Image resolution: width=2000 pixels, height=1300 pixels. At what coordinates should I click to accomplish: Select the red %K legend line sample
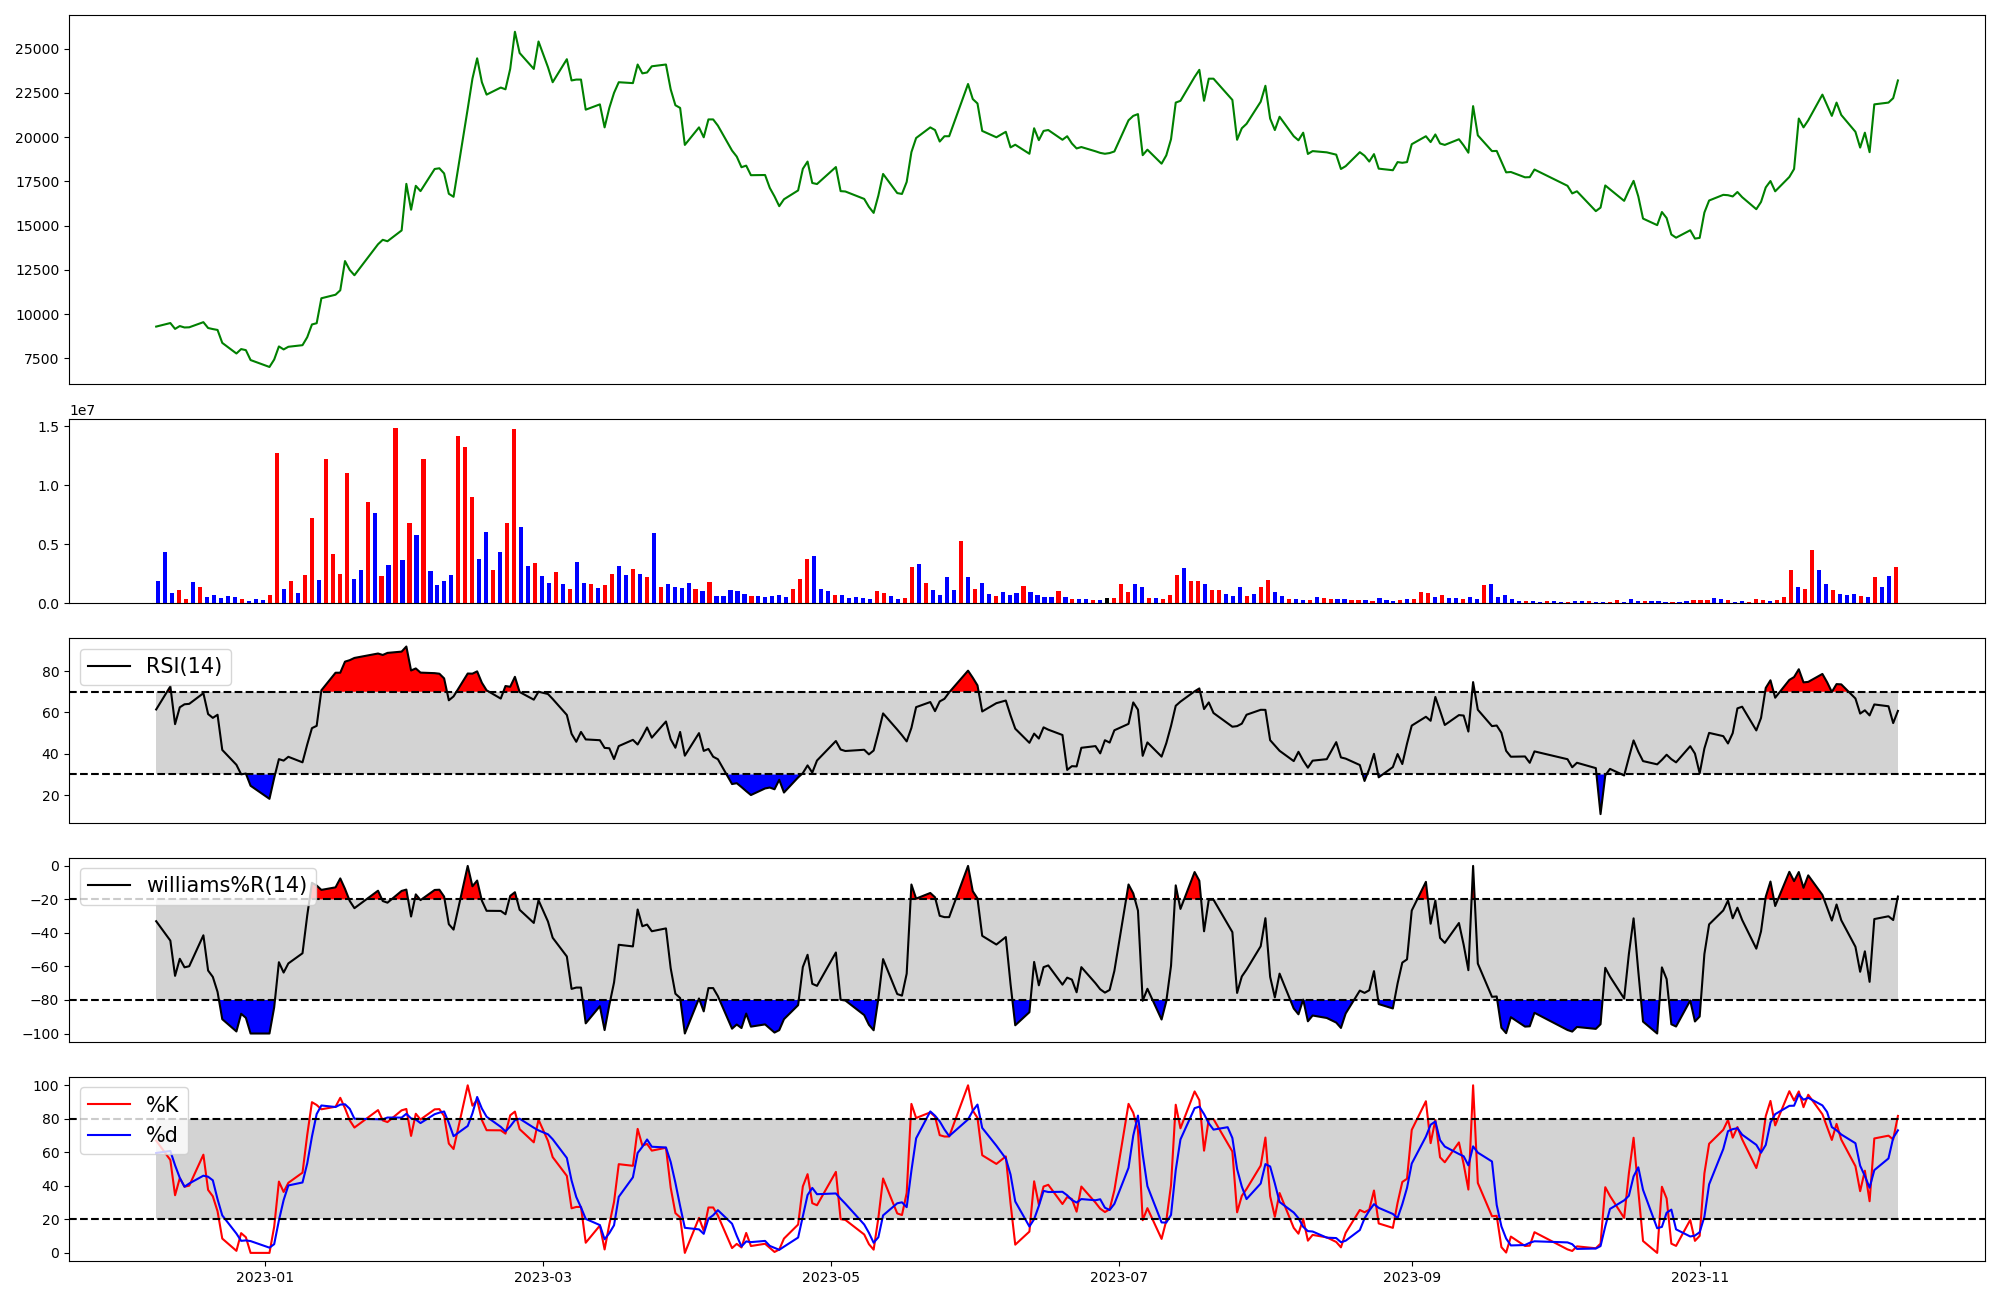110,1104
